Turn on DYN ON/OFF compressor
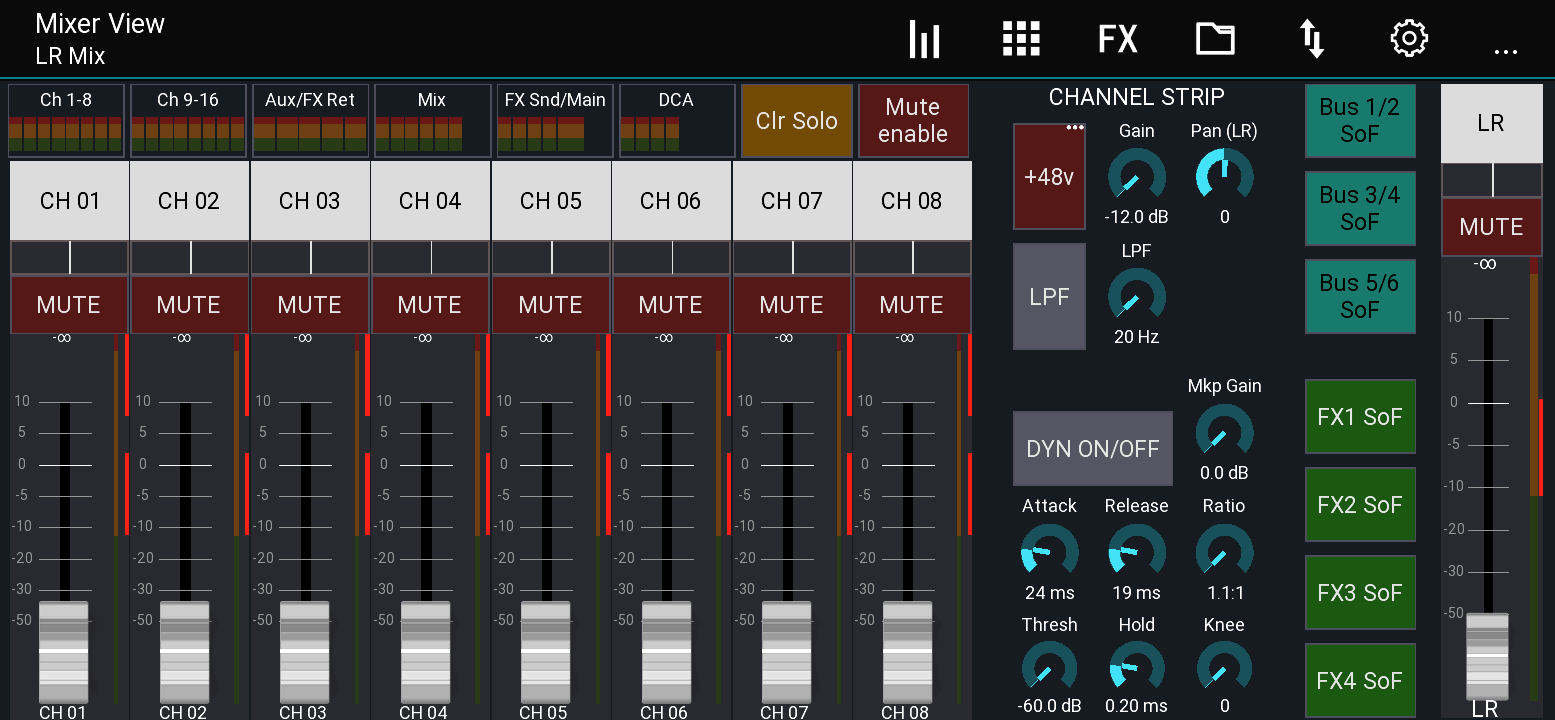This screenshot has width=1555, height=720. click(x=1092, y=448)
